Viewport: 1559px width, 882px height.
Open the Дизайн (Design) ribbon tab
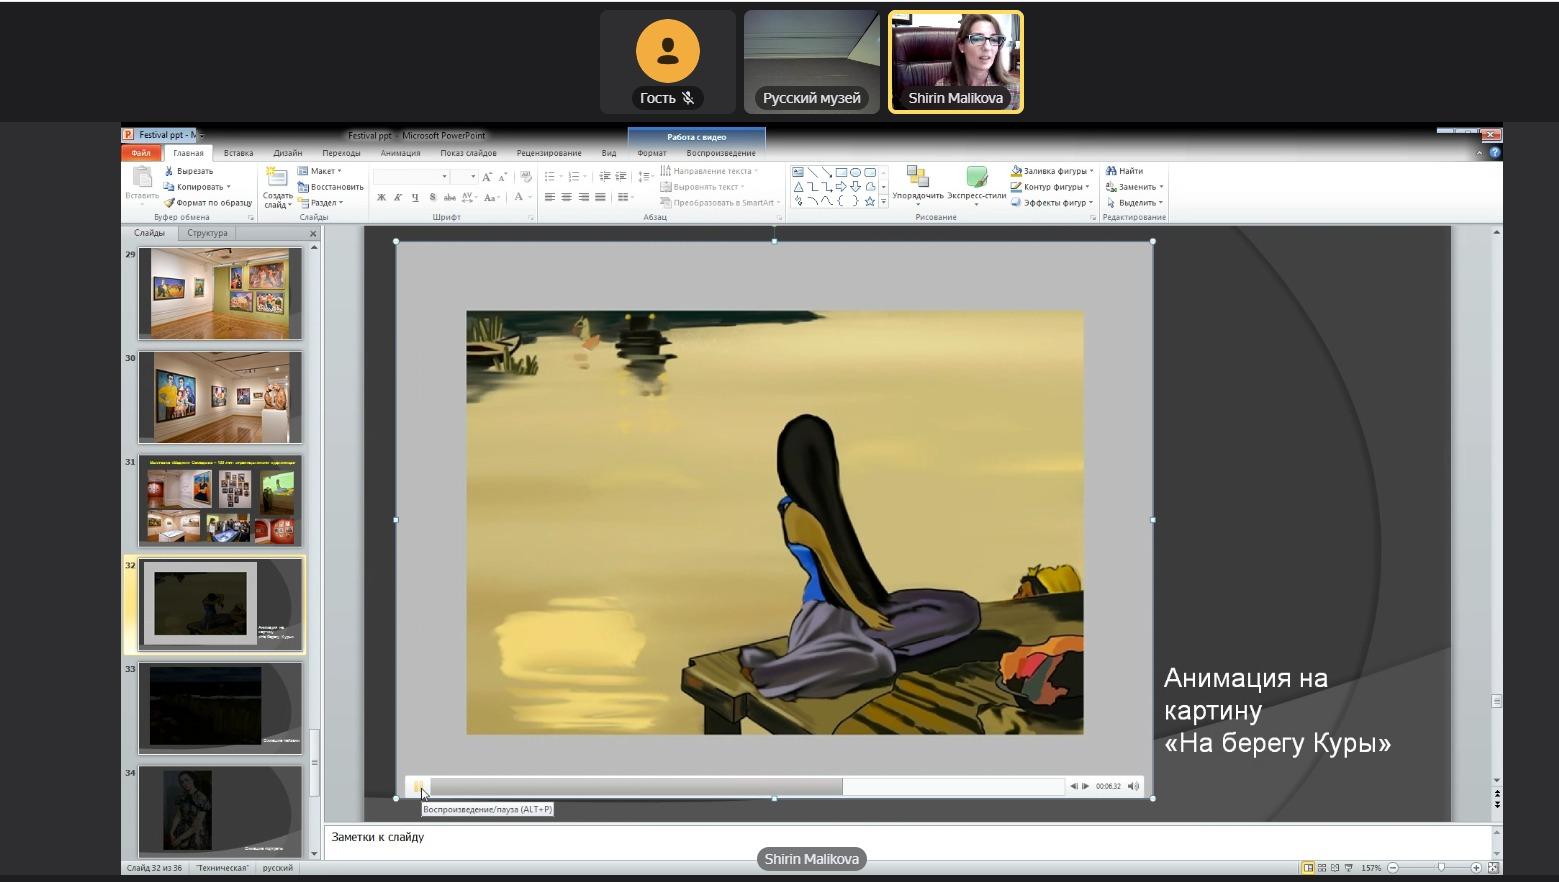[288, 153]
